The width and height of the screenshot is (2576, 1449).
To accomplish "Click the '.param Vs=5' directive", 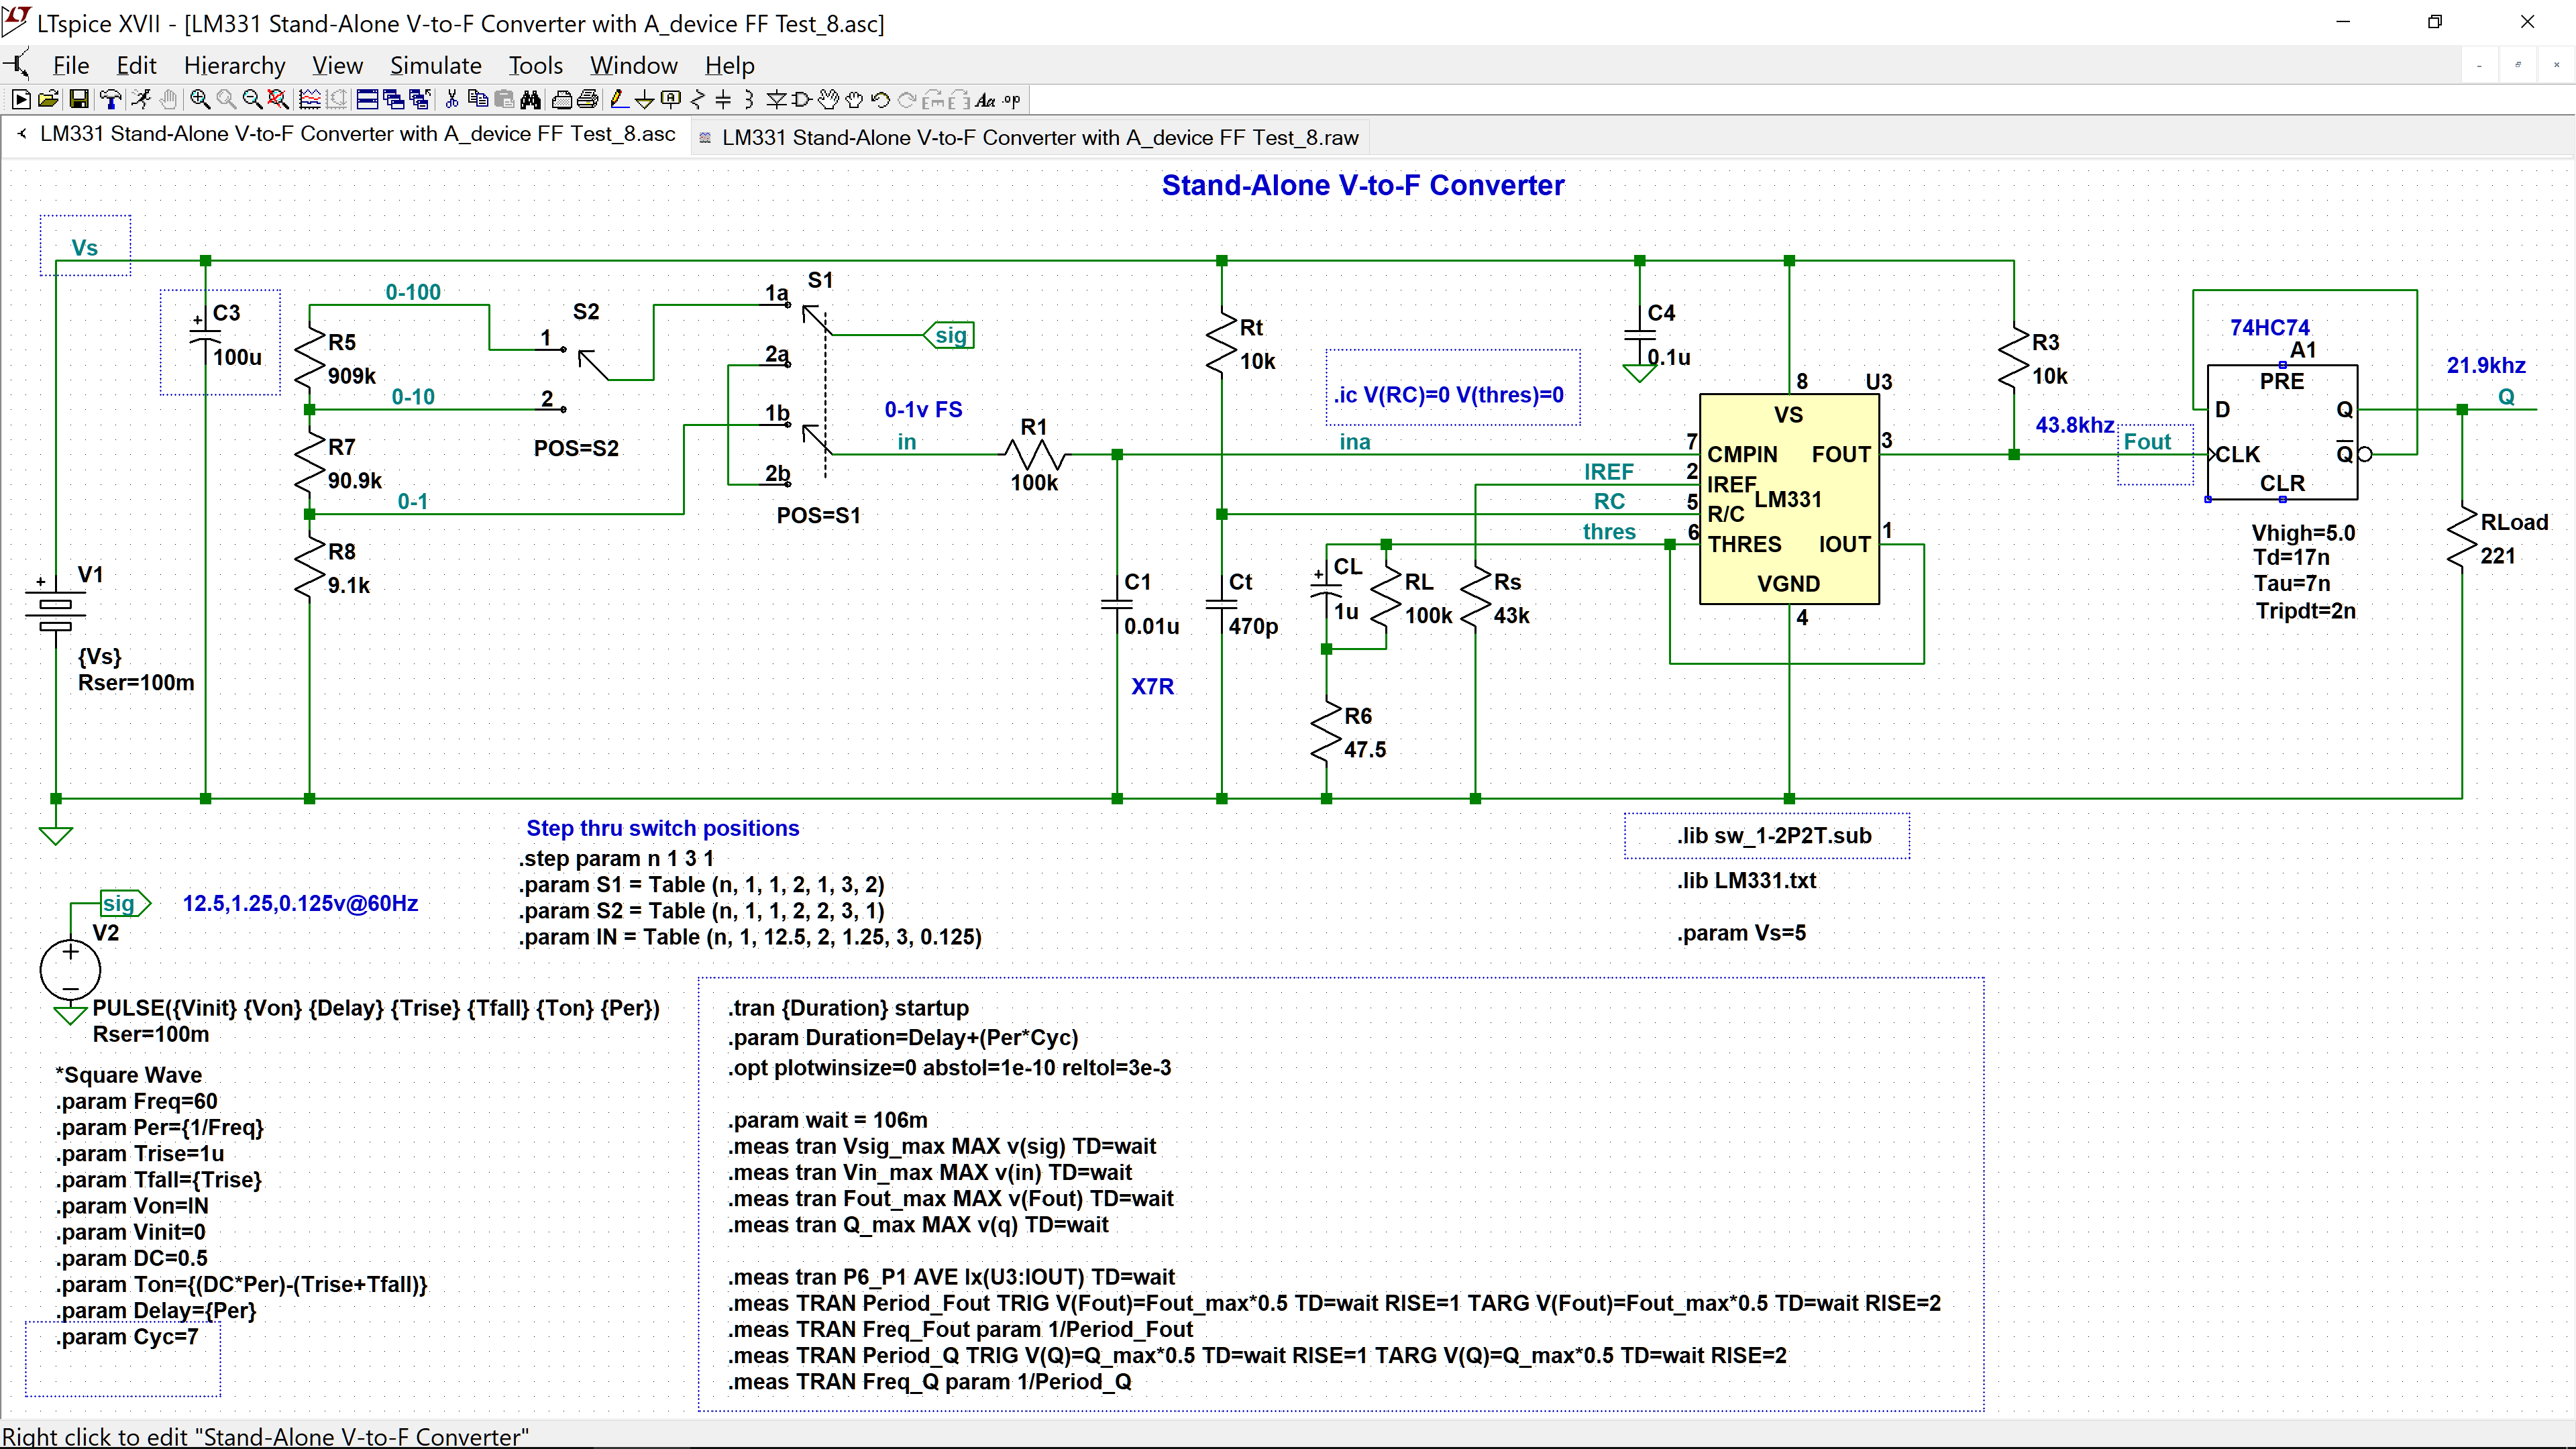I will [x=1741, y=933].
